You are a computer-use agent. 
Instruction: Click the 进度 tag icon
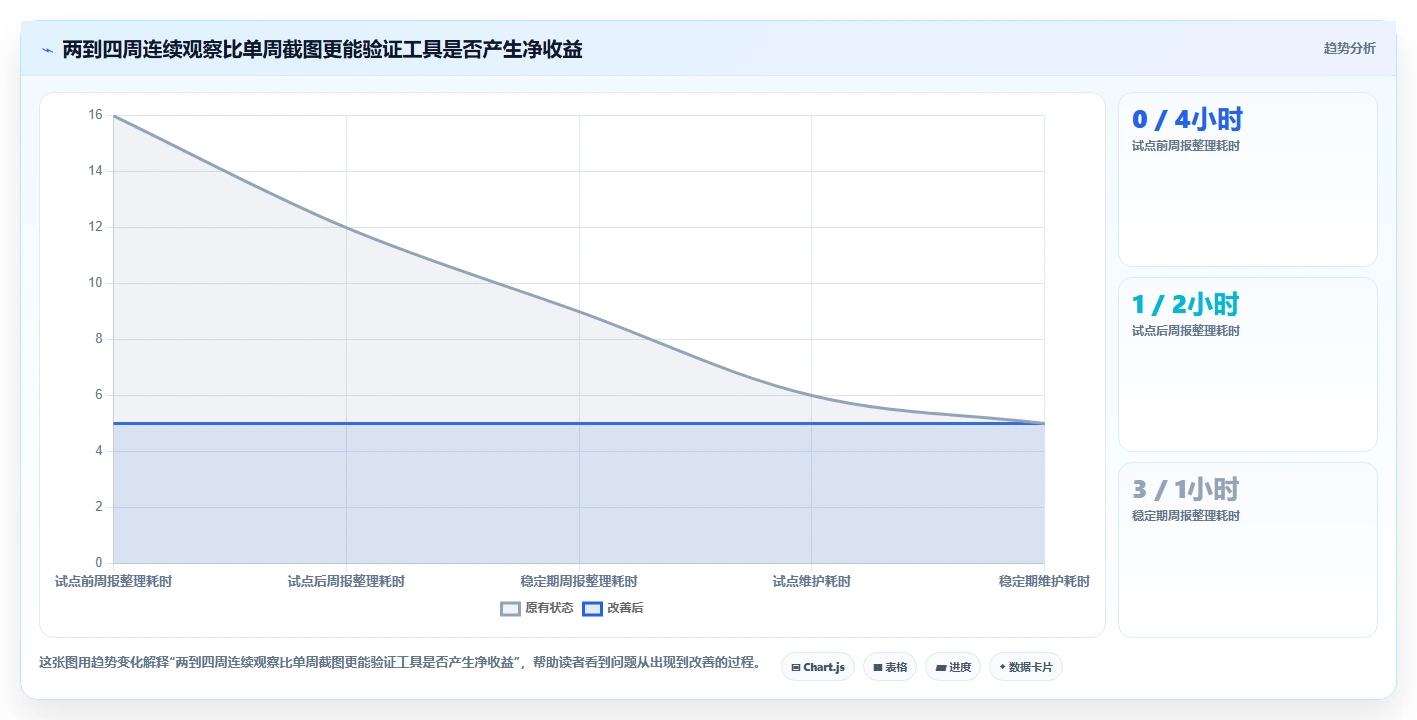coord(941,667)
